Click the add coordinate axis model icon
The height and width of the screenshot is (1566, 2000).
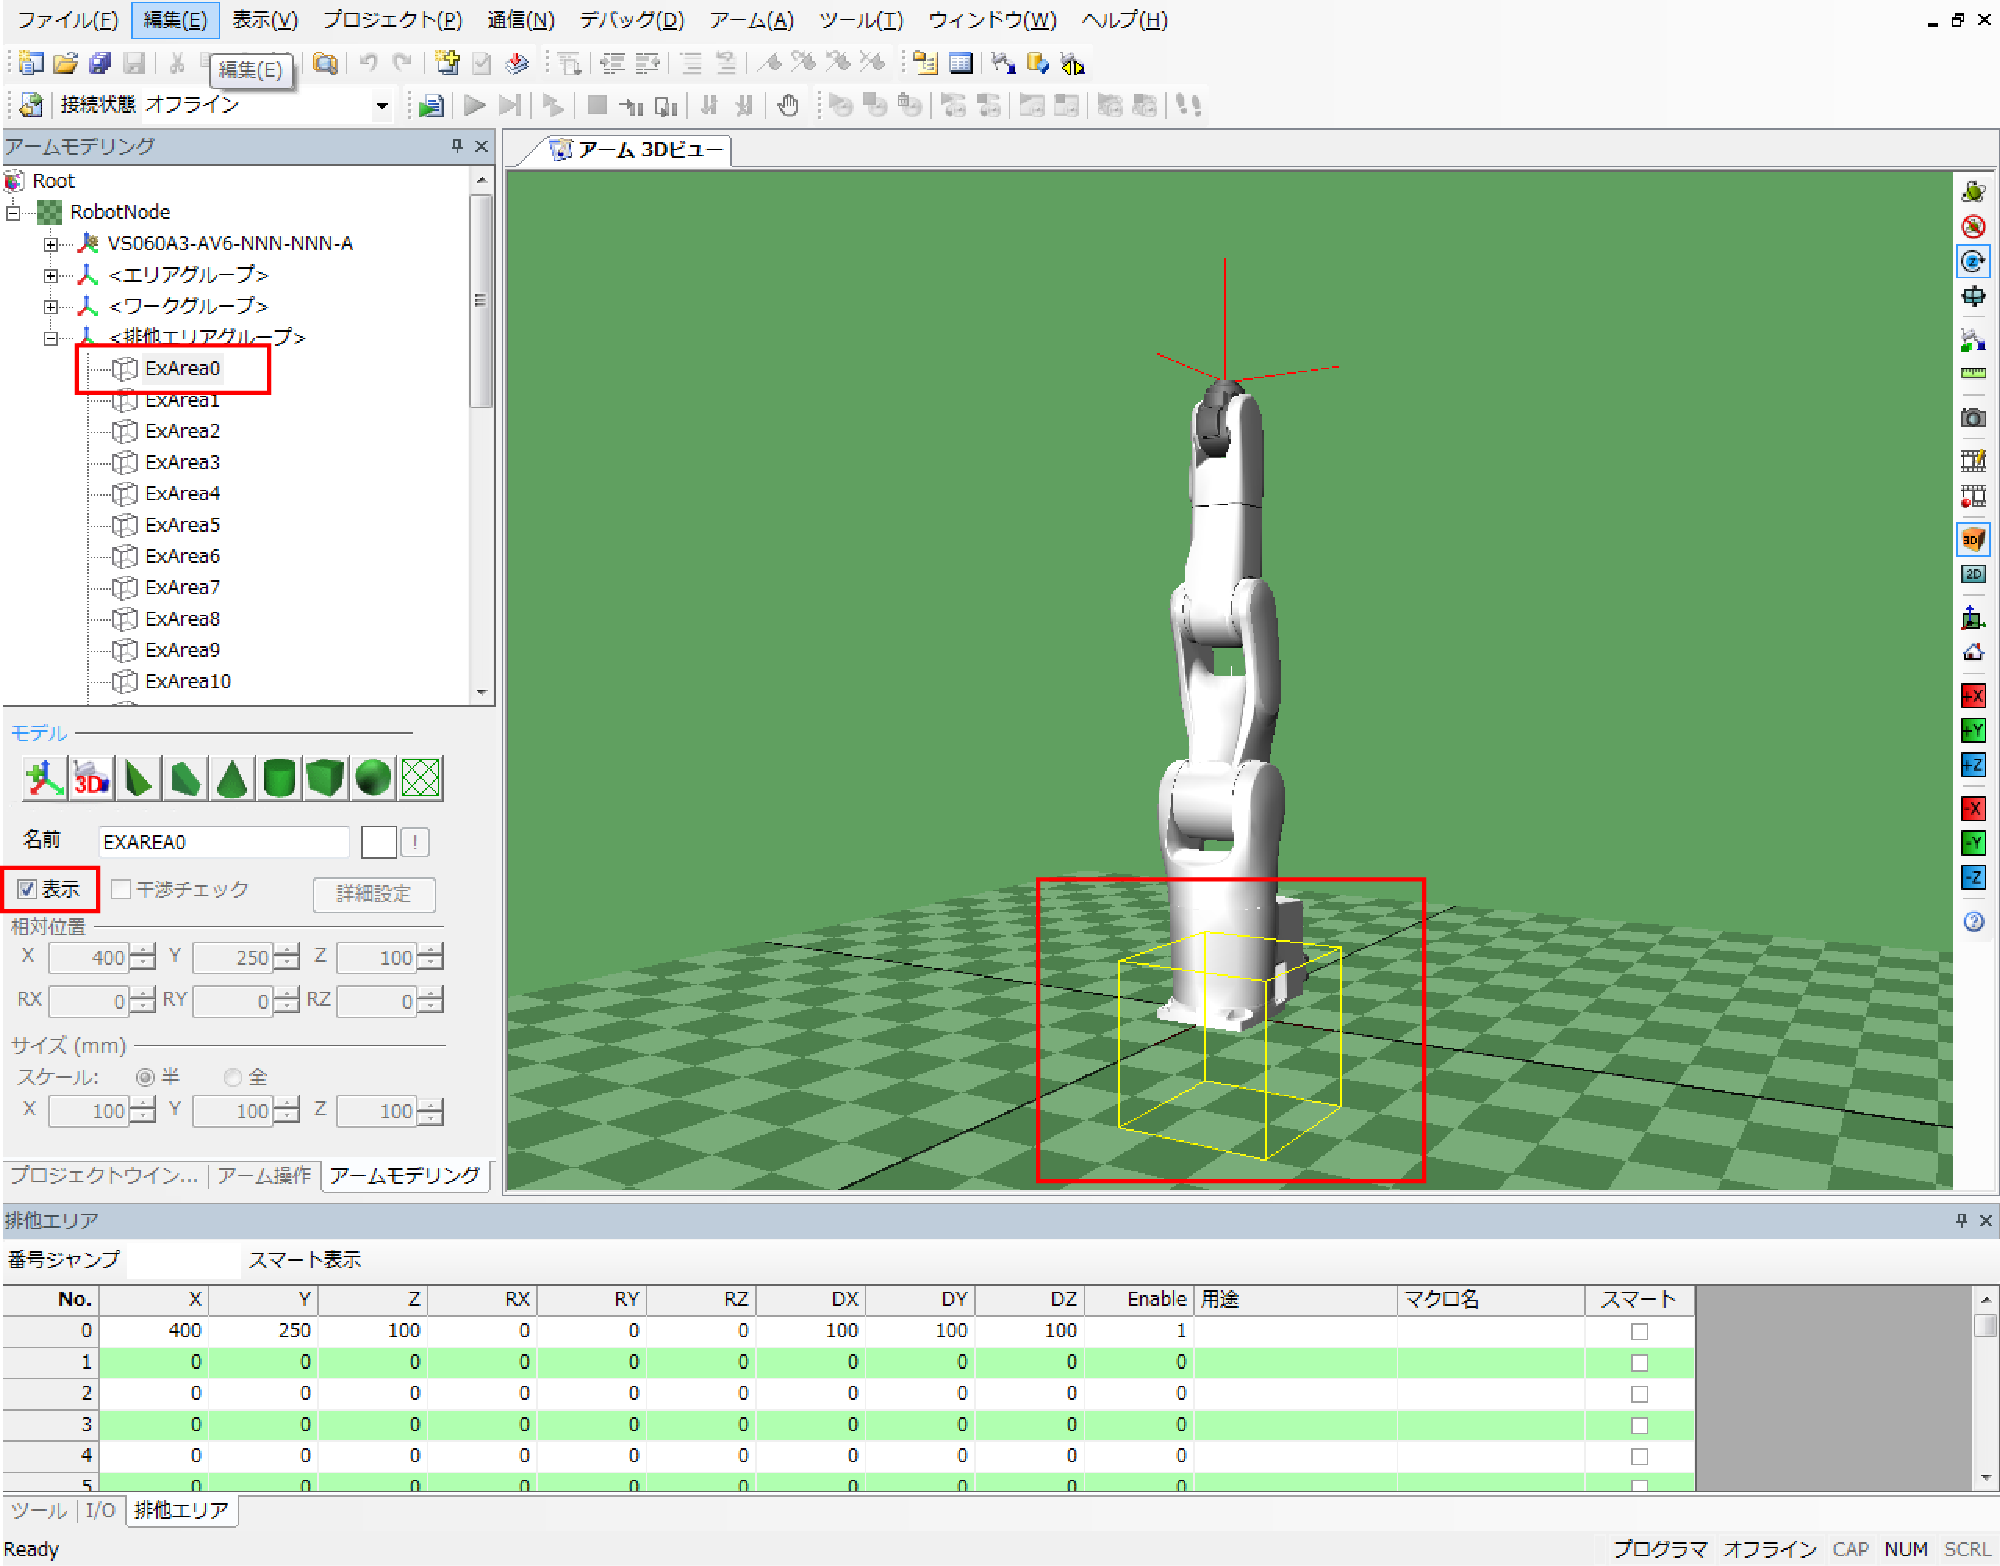tap(44, 778)
